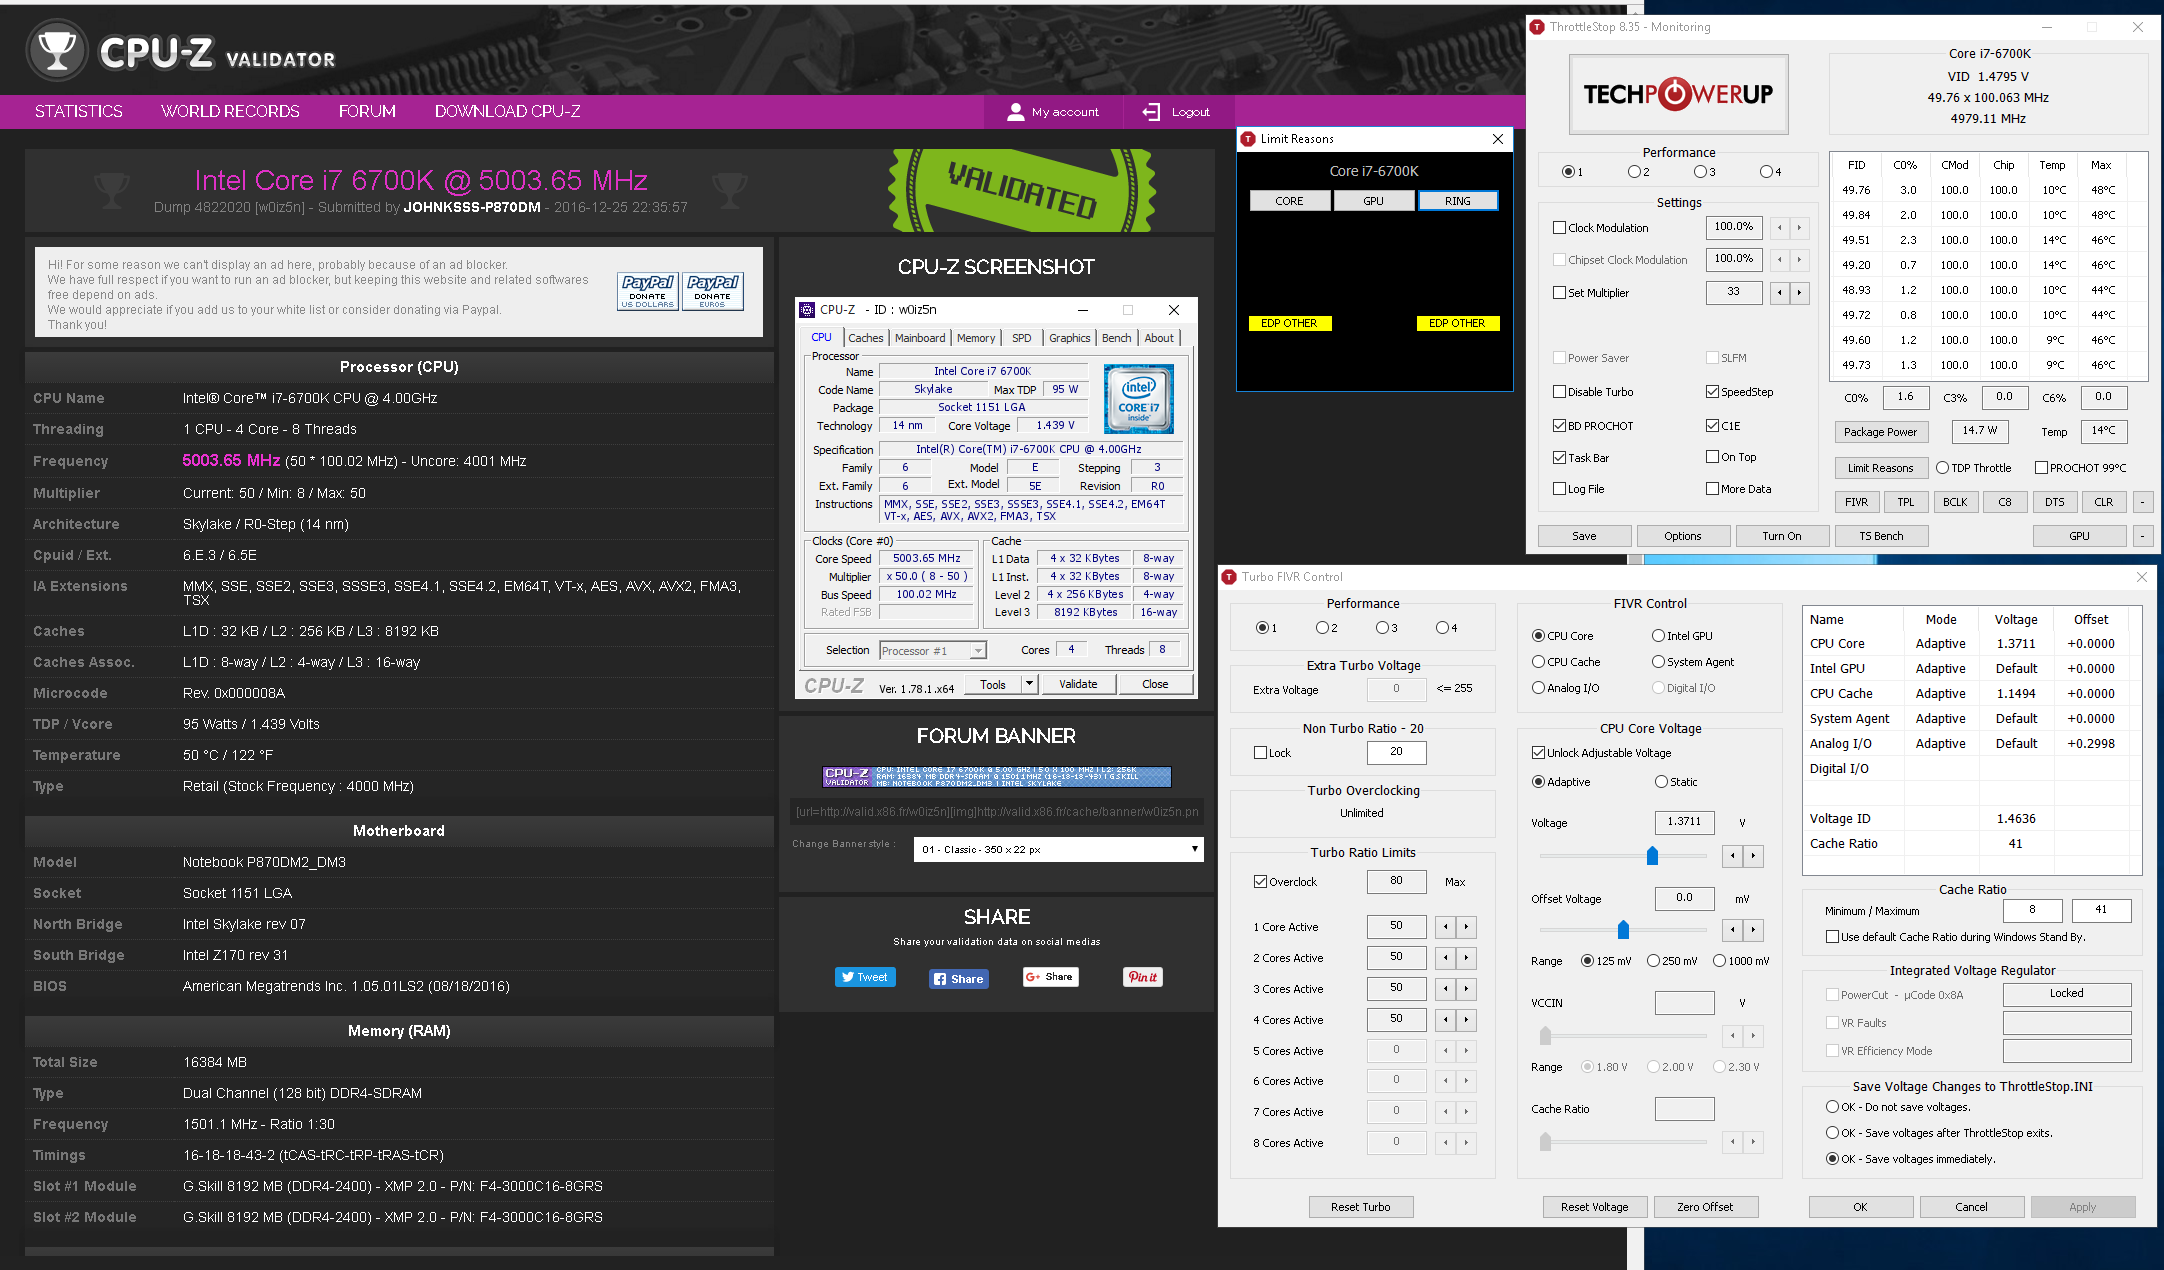
Task: Click the Logout arrow icon
Action: pyautogui.click(x=1151, y=112)
